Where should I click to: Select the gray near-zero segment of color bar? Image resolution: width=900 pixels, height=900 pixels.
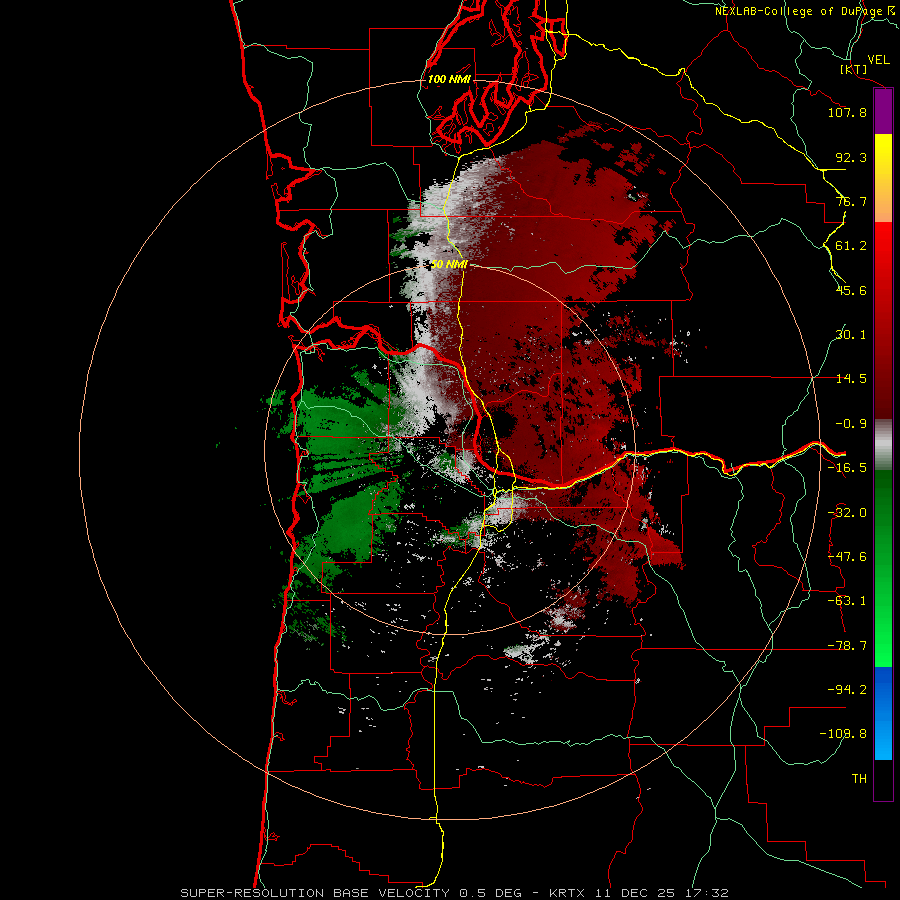(x=883, y=445)
